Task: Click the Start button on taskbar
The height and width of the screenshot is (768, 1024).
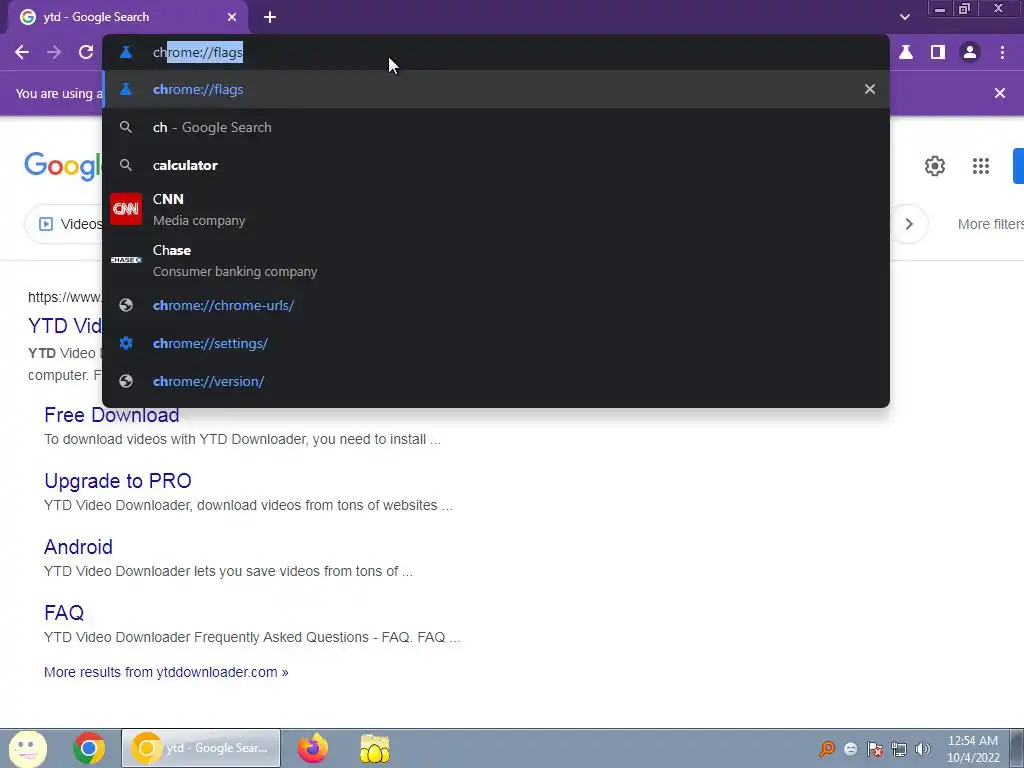Action: click(x=28, y=748)
